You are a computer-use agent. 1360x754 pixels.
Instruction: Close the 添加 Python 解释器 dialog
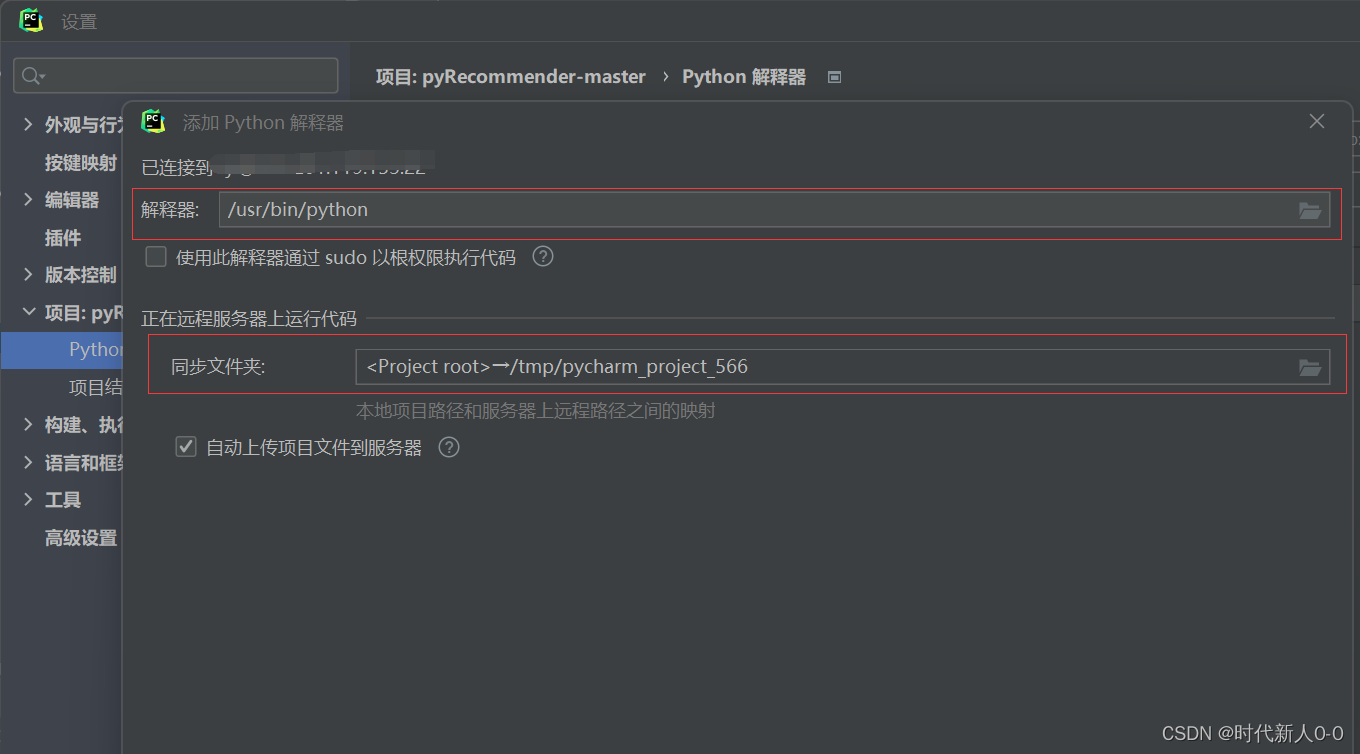[x=1316, y=121]
